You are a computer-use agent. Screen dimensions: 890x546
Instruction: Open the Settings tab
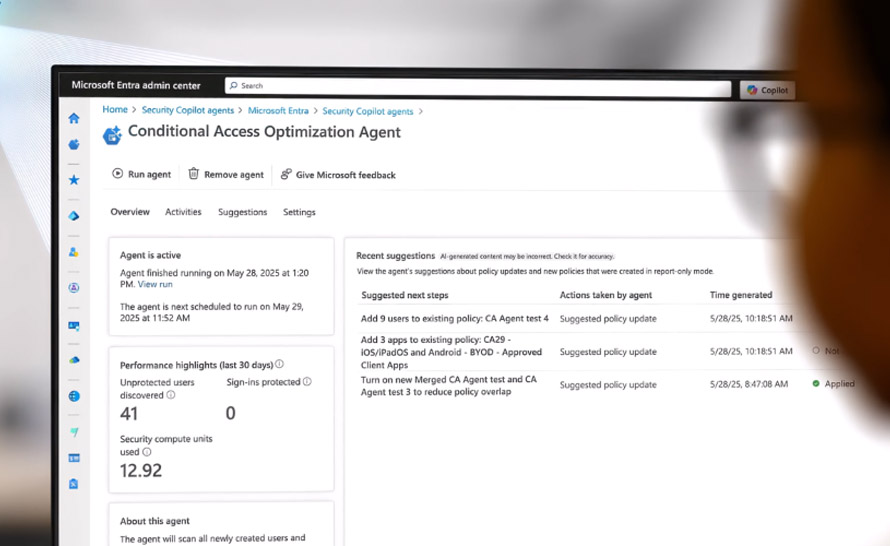coord(299,212)
